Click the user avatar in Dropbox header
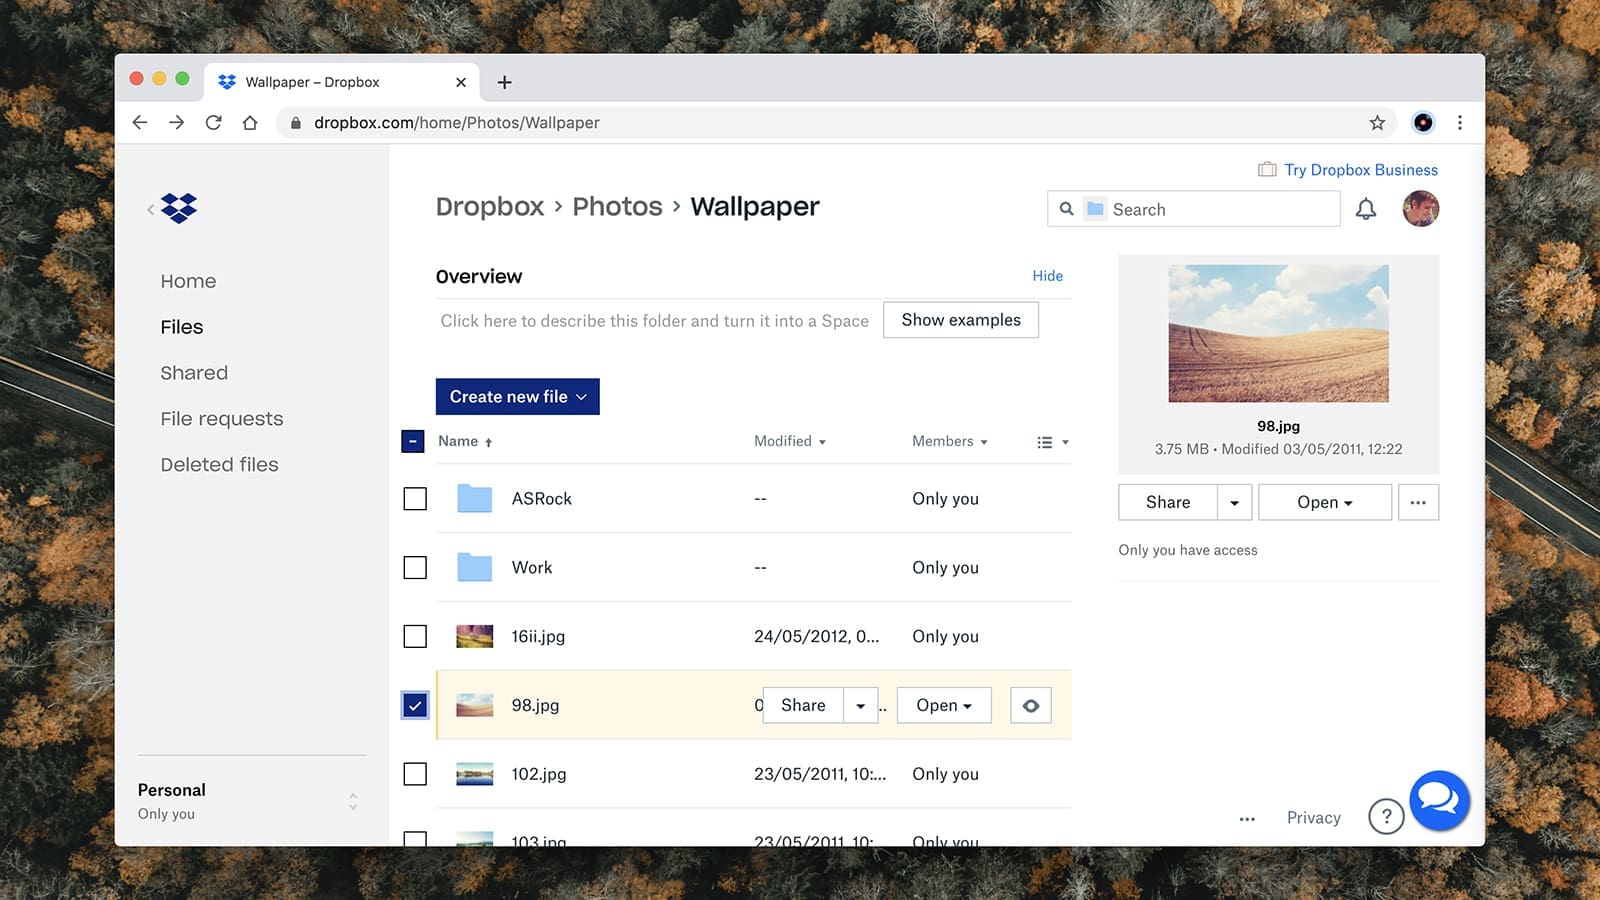Viewport: 1600px width, 900px height. point(1420,209)
